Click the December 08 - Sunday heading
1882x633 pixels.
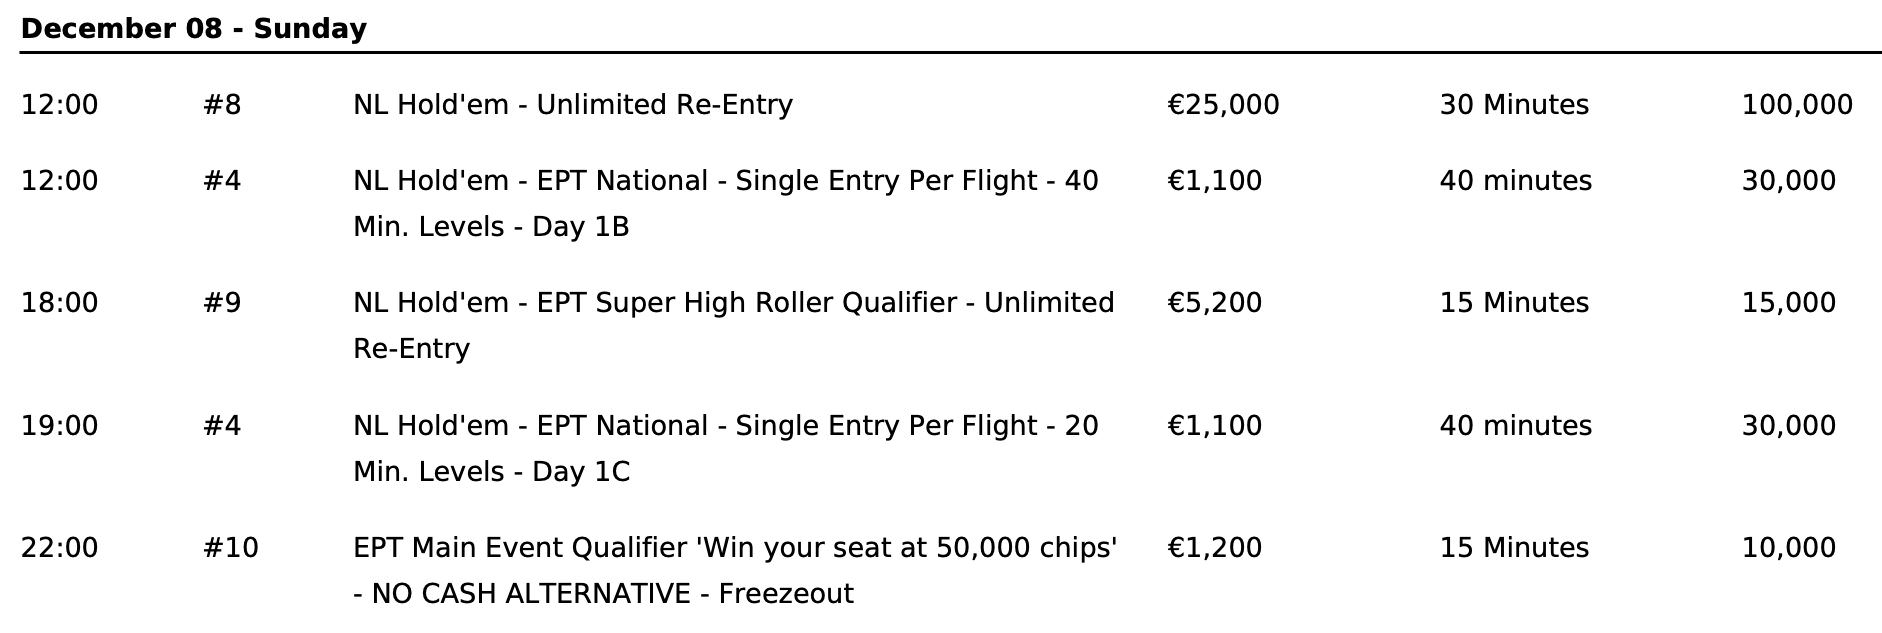pyautogui.click(x=193, y=28)
